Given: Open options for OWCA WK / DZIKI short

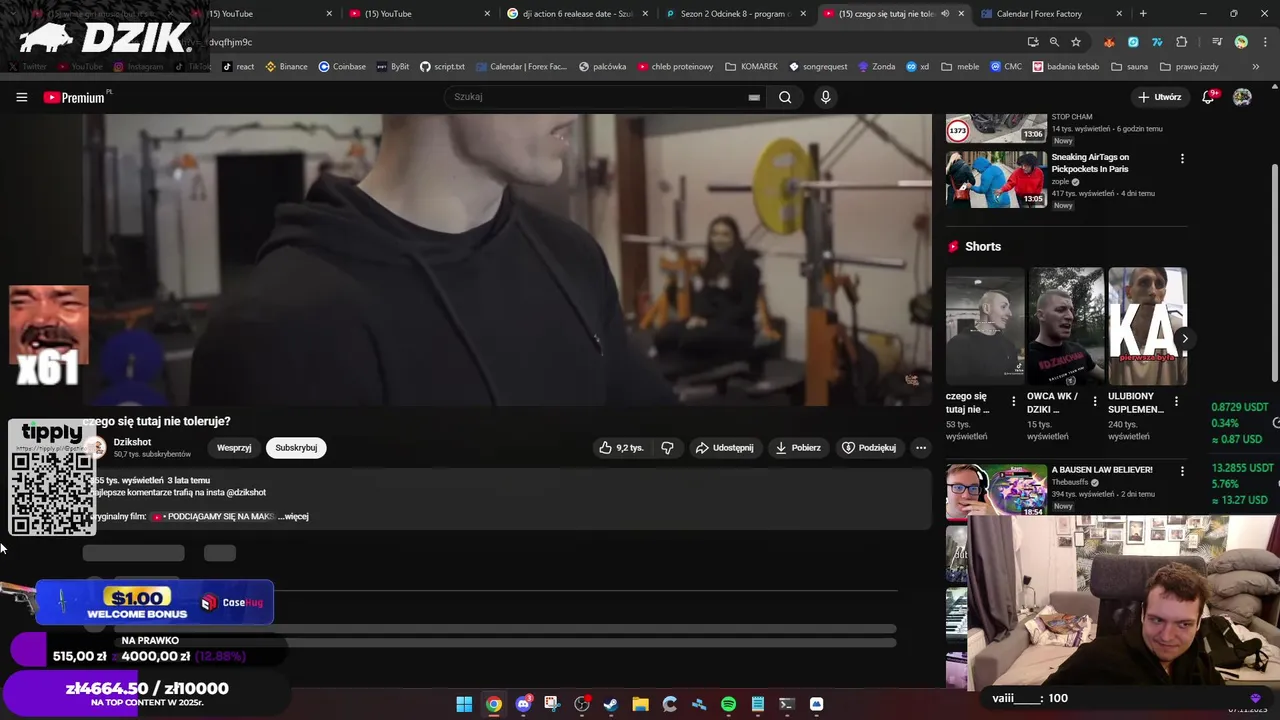Looking at the screenshot, I should pyautogui.click(x=1095, y=401).
